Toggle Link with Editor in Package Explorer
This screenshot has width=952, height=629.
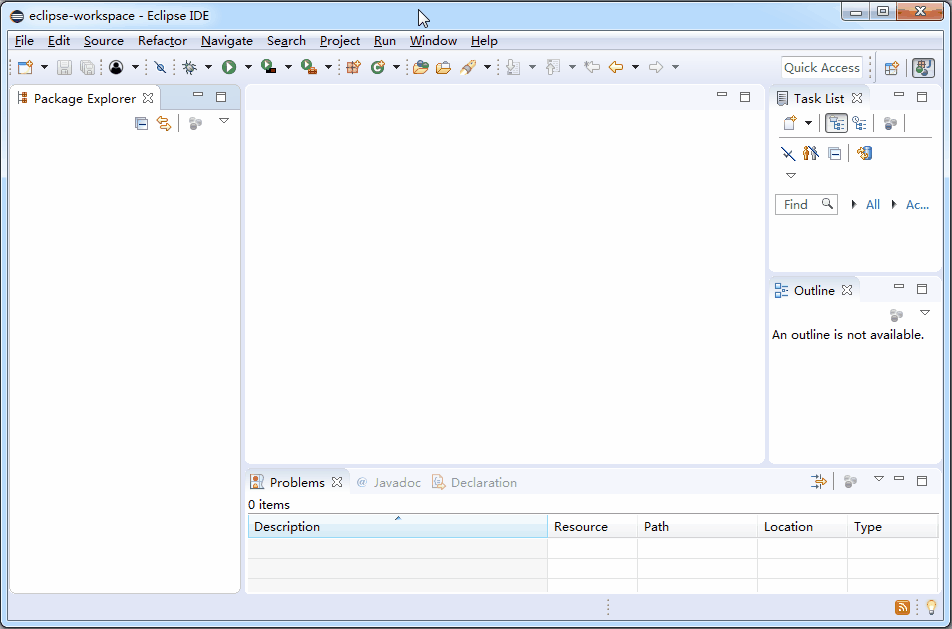click(164, 124)
